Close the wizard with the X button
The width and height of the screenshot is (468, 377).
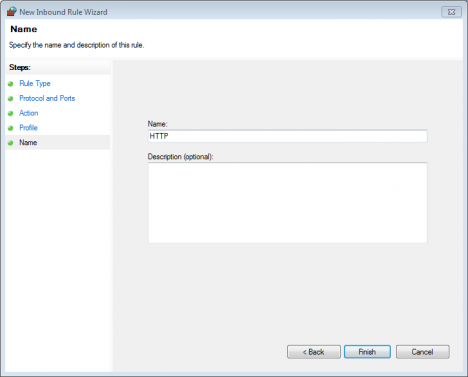pos(451,12)
